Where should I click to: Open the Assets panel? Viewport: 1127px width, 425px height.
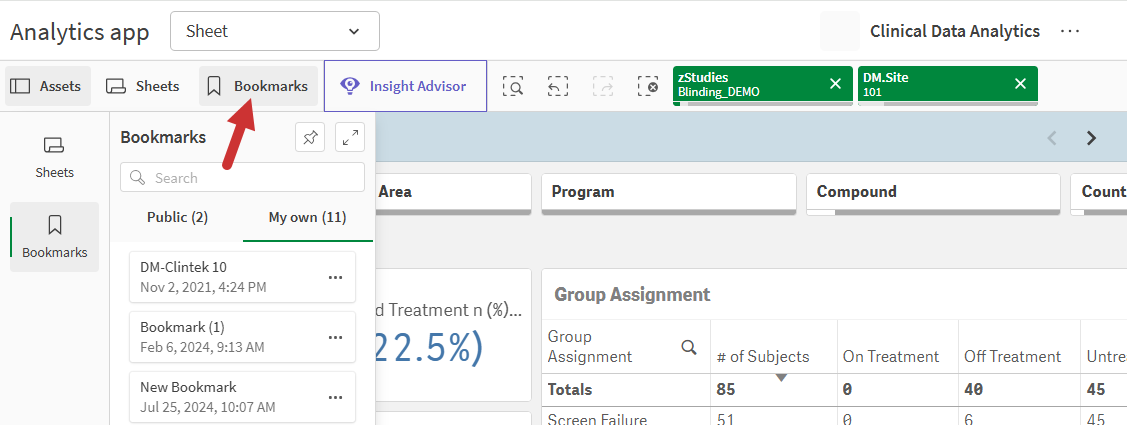coord(48,86)
